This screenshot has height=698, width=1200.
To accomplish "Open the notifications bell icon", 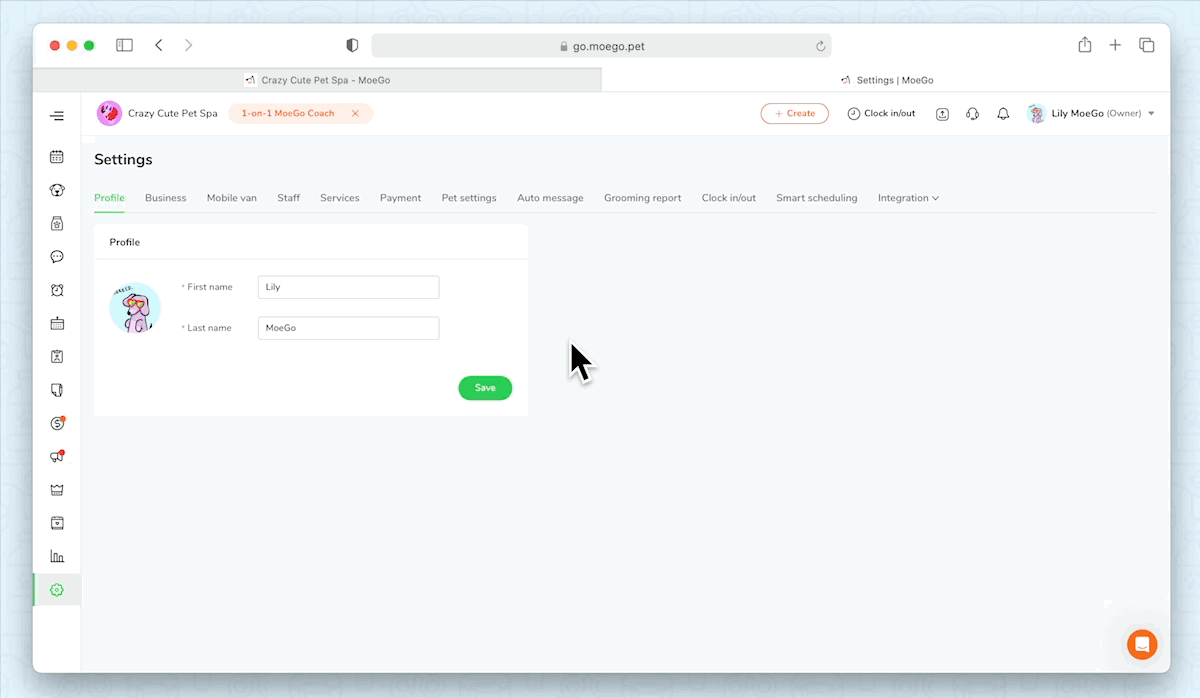I will (1003, 114).
